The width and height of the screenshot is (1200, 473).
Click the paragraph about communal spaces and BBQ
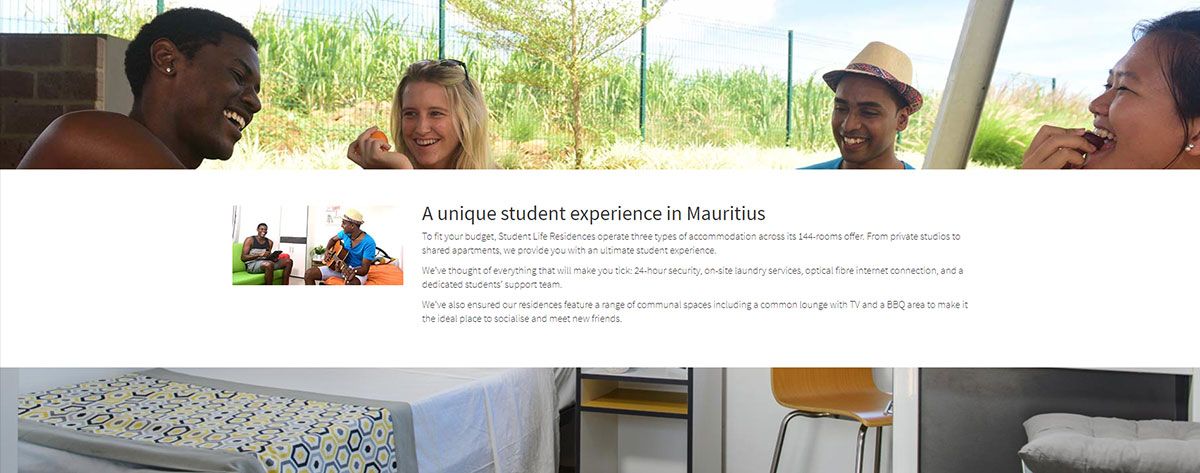[x=695, y=311]
